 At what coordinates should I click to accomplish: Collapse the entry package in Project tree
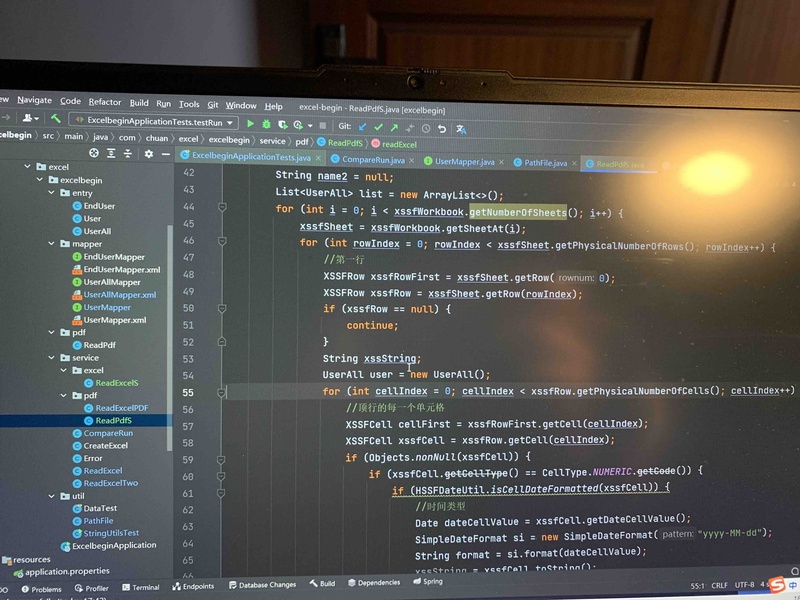[x=51, y=192]
